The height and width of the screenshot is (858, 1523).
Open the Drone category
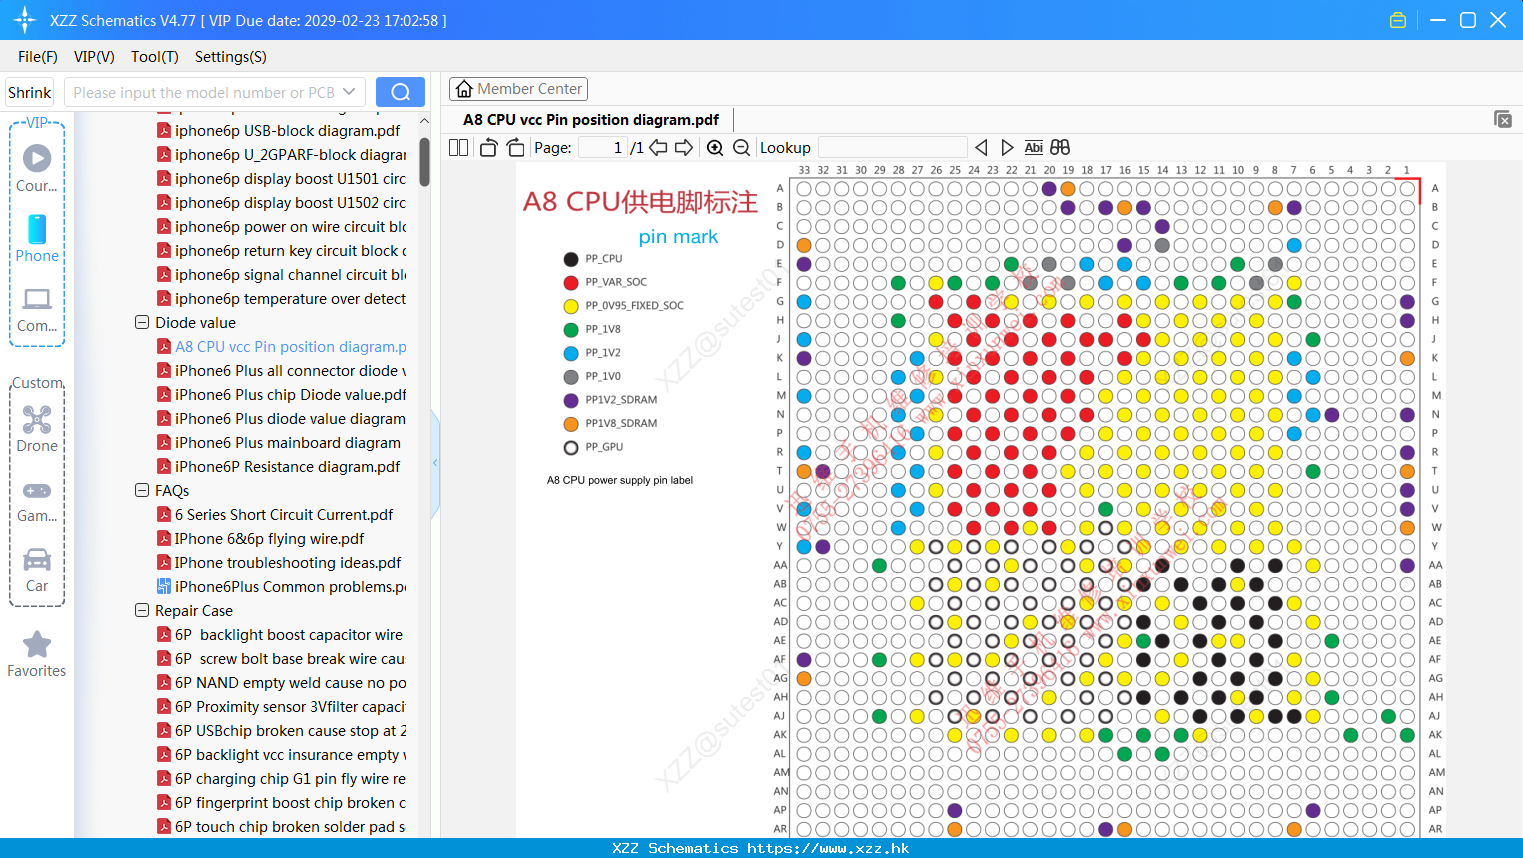click(x=37, y=428)
